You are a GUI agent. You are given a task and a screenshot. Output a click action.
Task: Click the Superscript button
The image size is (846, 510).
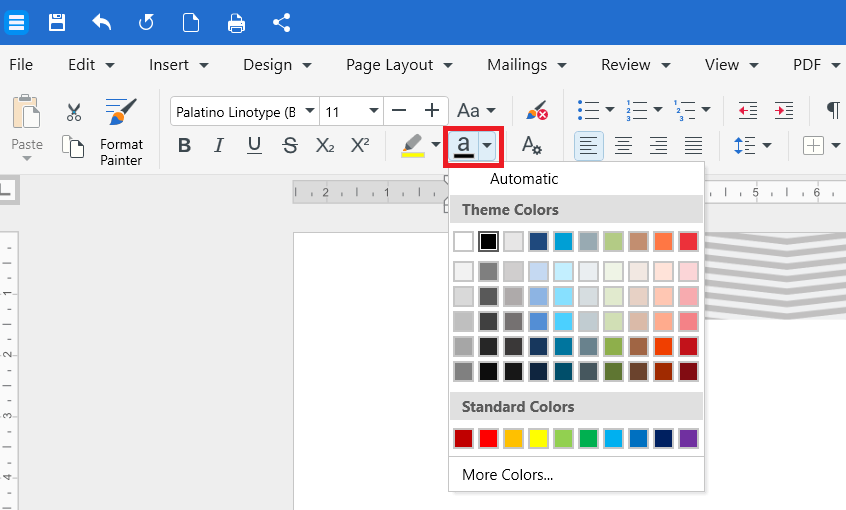coord(360,145)
